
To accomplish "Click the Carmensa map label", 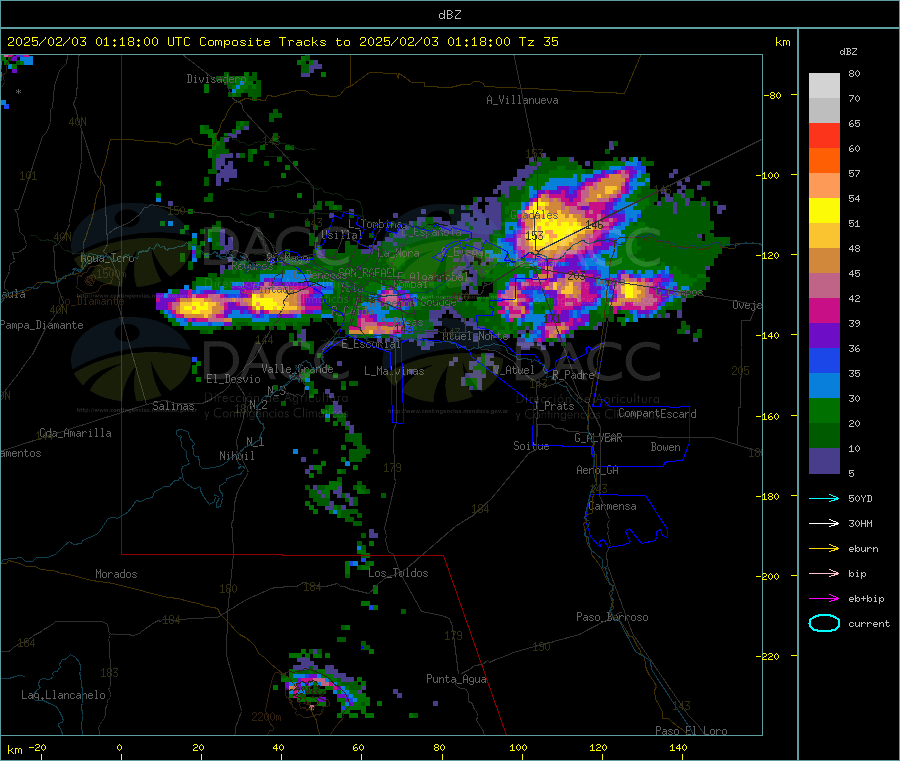I will point(612,506).
